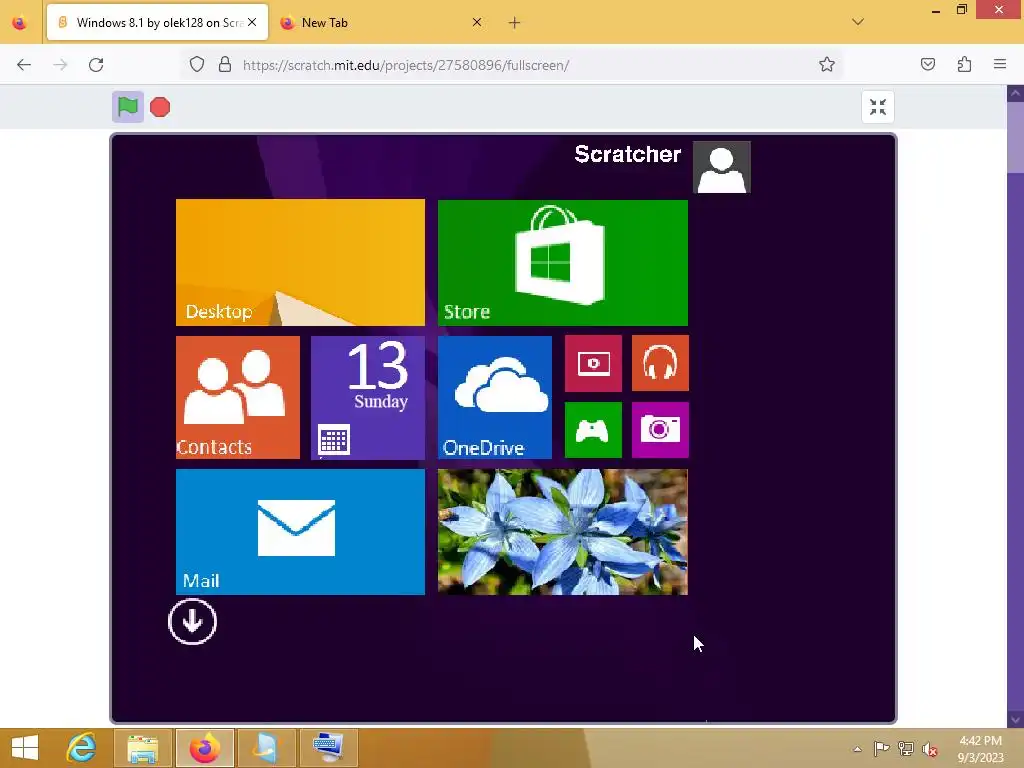Viewport: 1024px width, 768px height.
Task: Open the blue Mail tile
Action: coord(300,532)
